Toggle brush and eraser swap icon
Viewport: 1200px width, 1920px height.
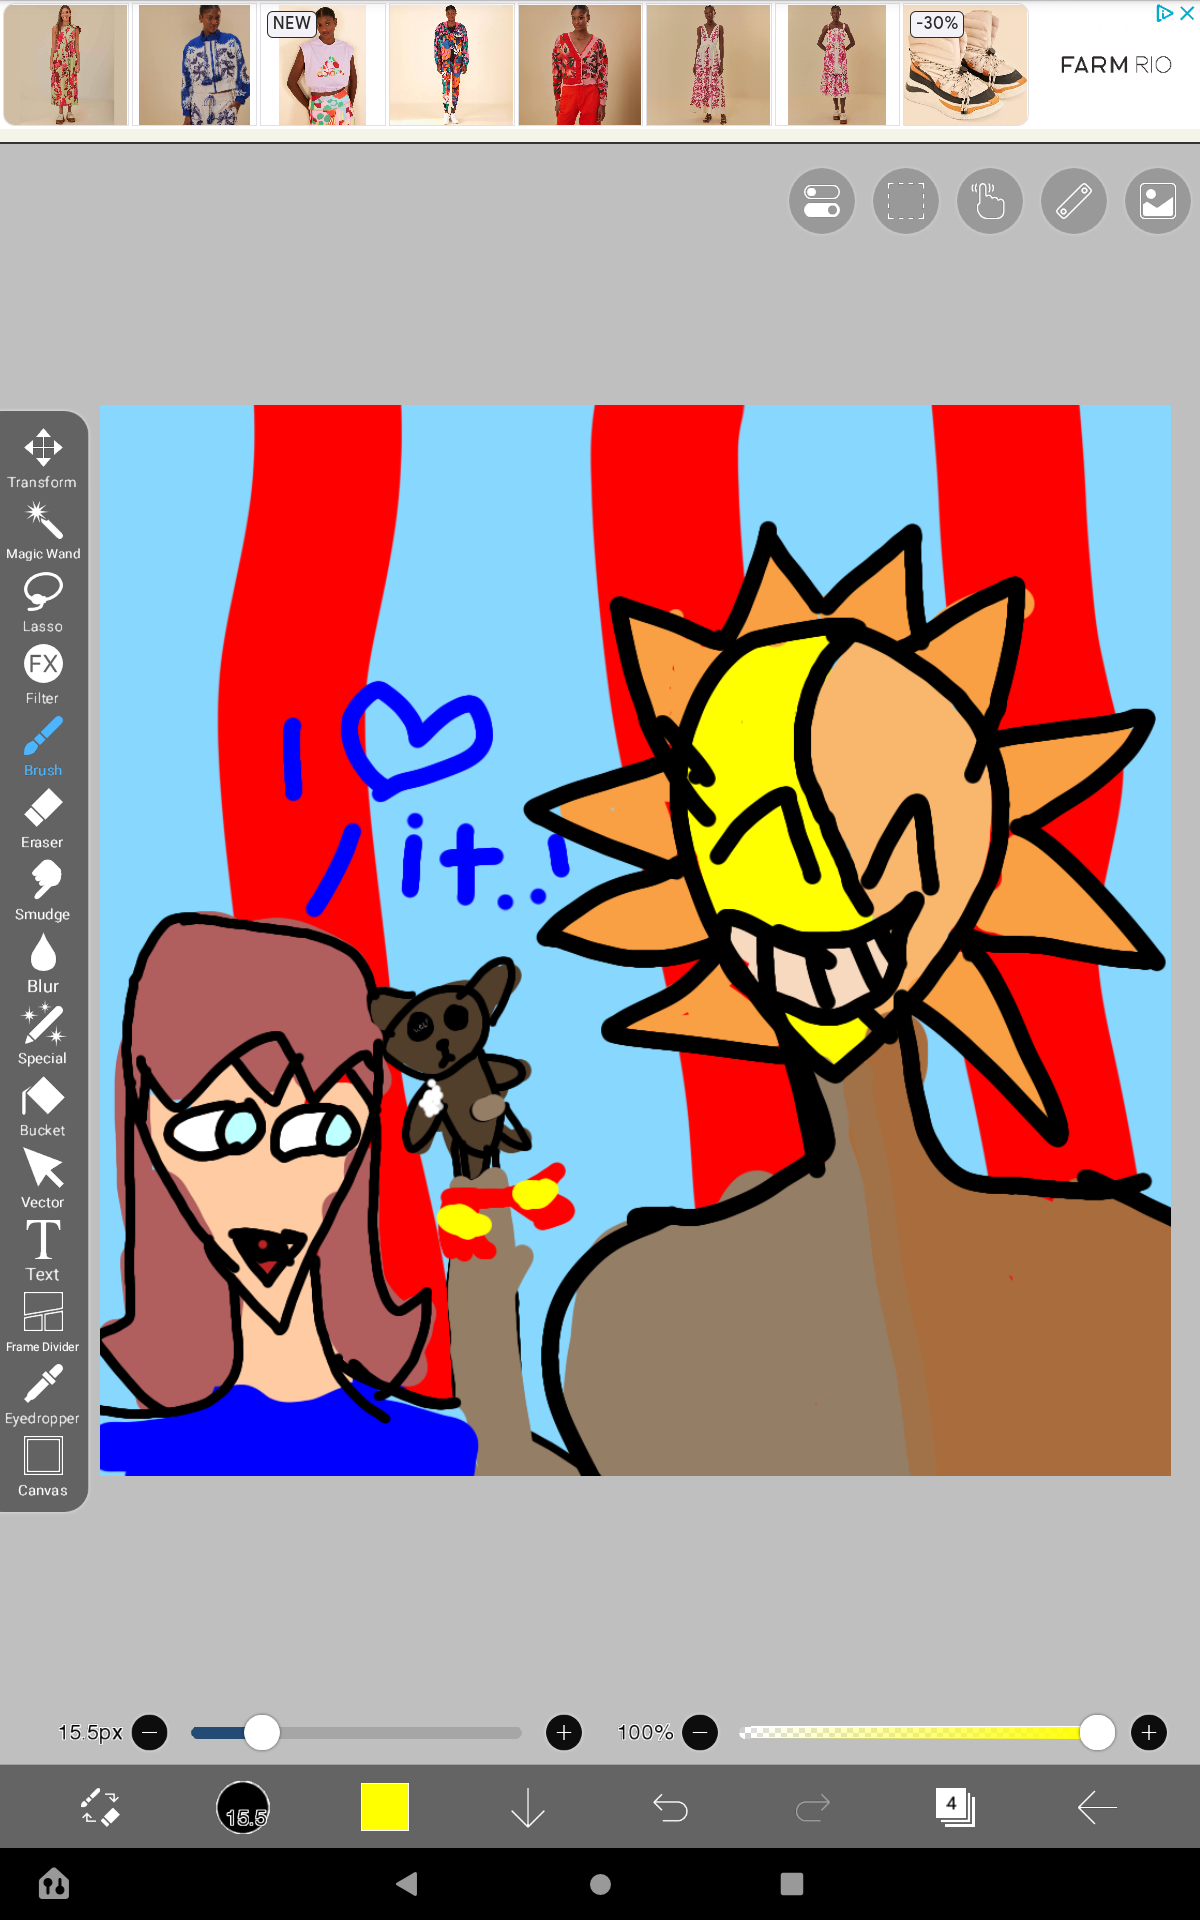tap(100, 1807)
